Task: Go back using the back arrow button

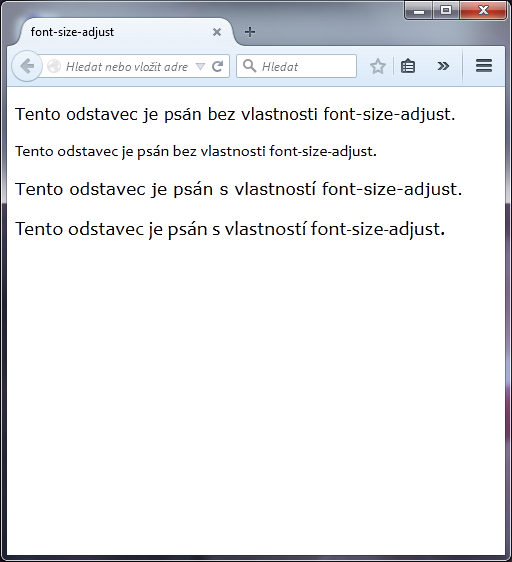Action: 27,66
